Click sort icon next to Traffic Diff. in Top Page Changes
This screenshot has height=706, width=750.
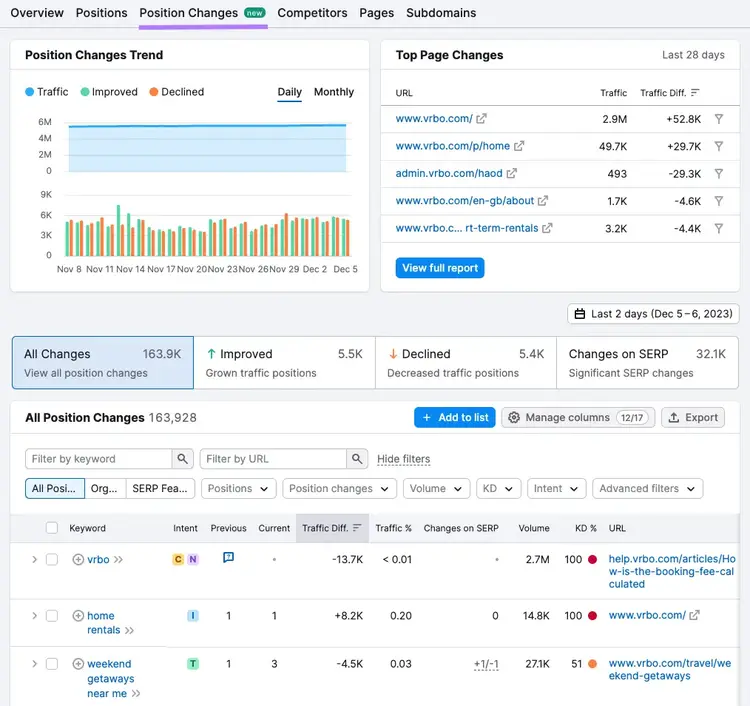coord(695,92)
